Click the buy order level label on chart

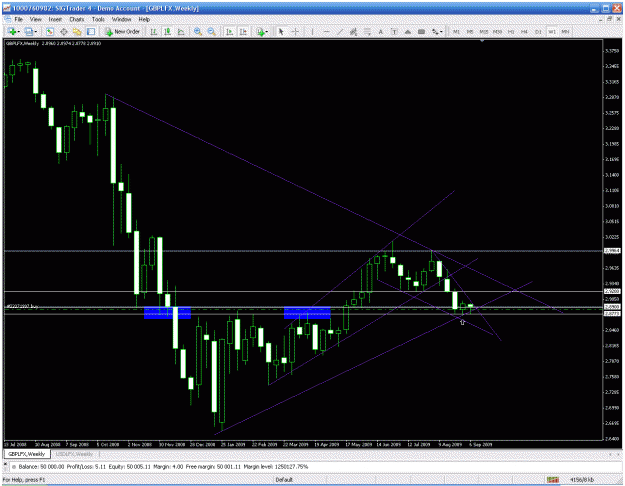click(22, 306)
